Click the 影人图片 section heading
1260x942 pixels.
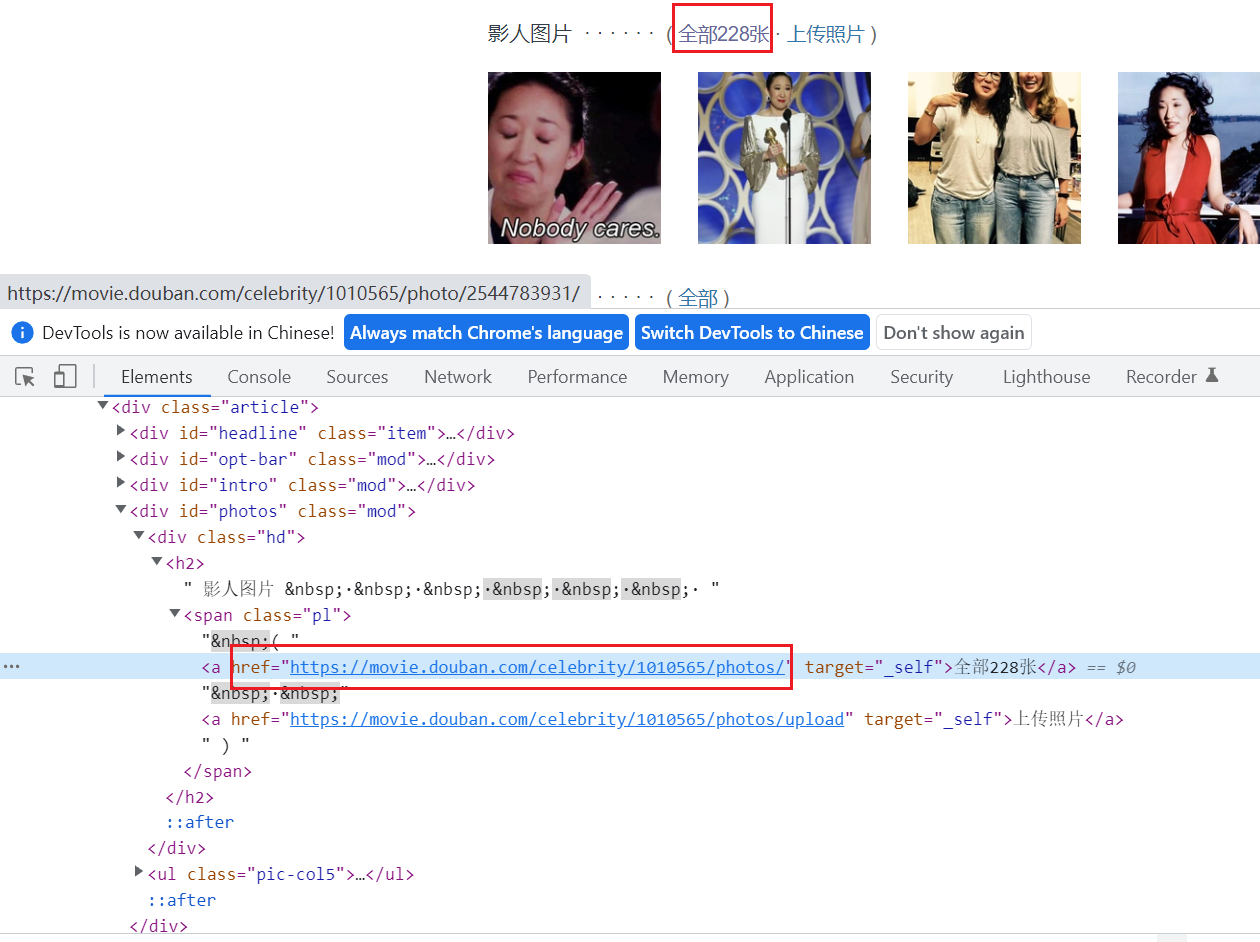click(529, 34)
